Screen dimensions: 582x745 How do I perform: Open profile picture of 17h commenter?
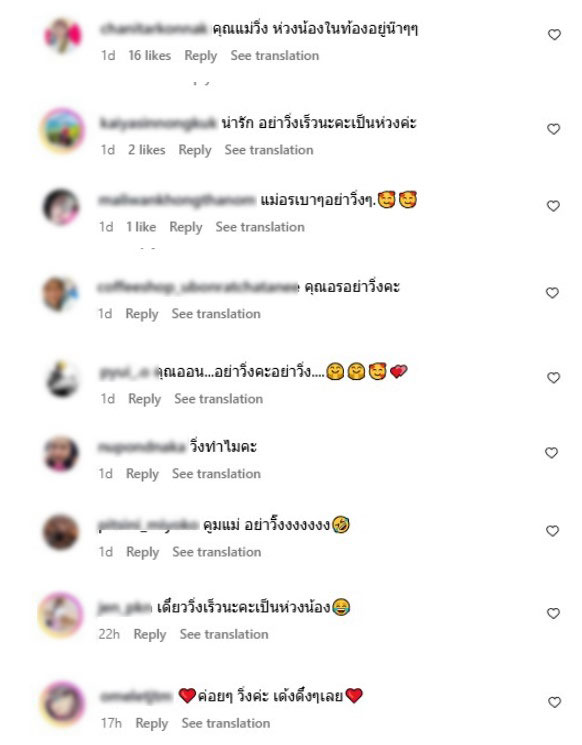62,704
